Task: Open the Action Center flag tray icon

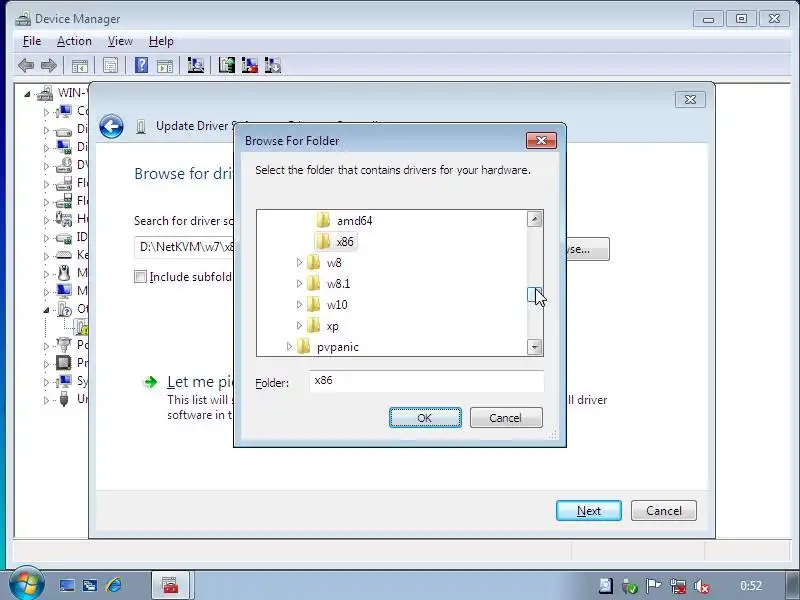Action: click(653, 586)
